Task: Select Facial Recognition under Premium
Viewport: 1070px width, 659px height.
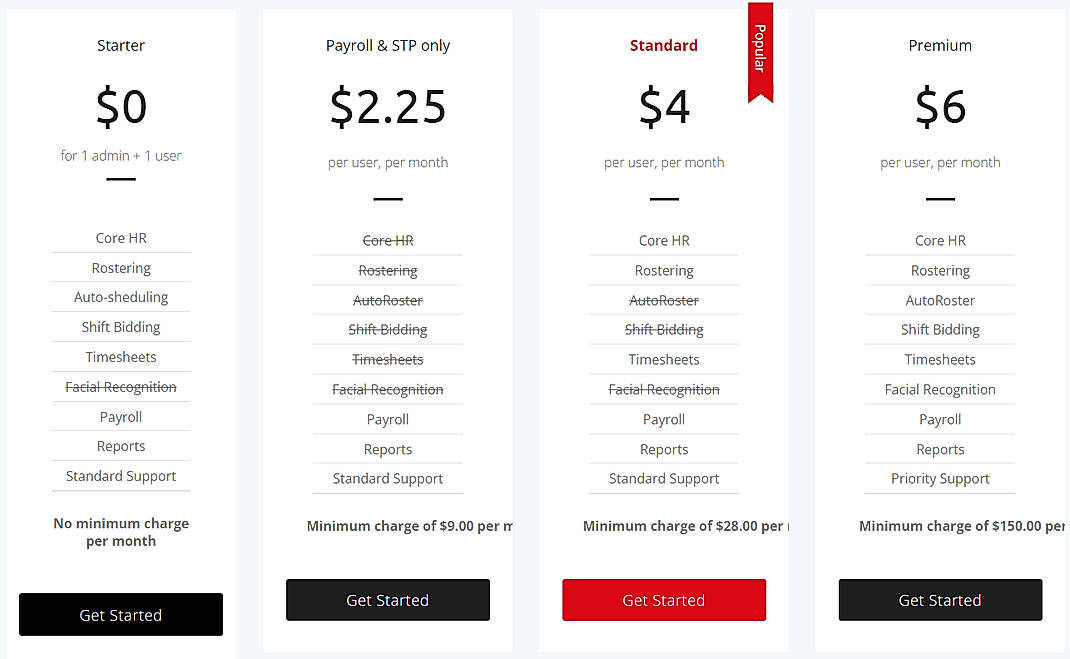Action: 939,389
